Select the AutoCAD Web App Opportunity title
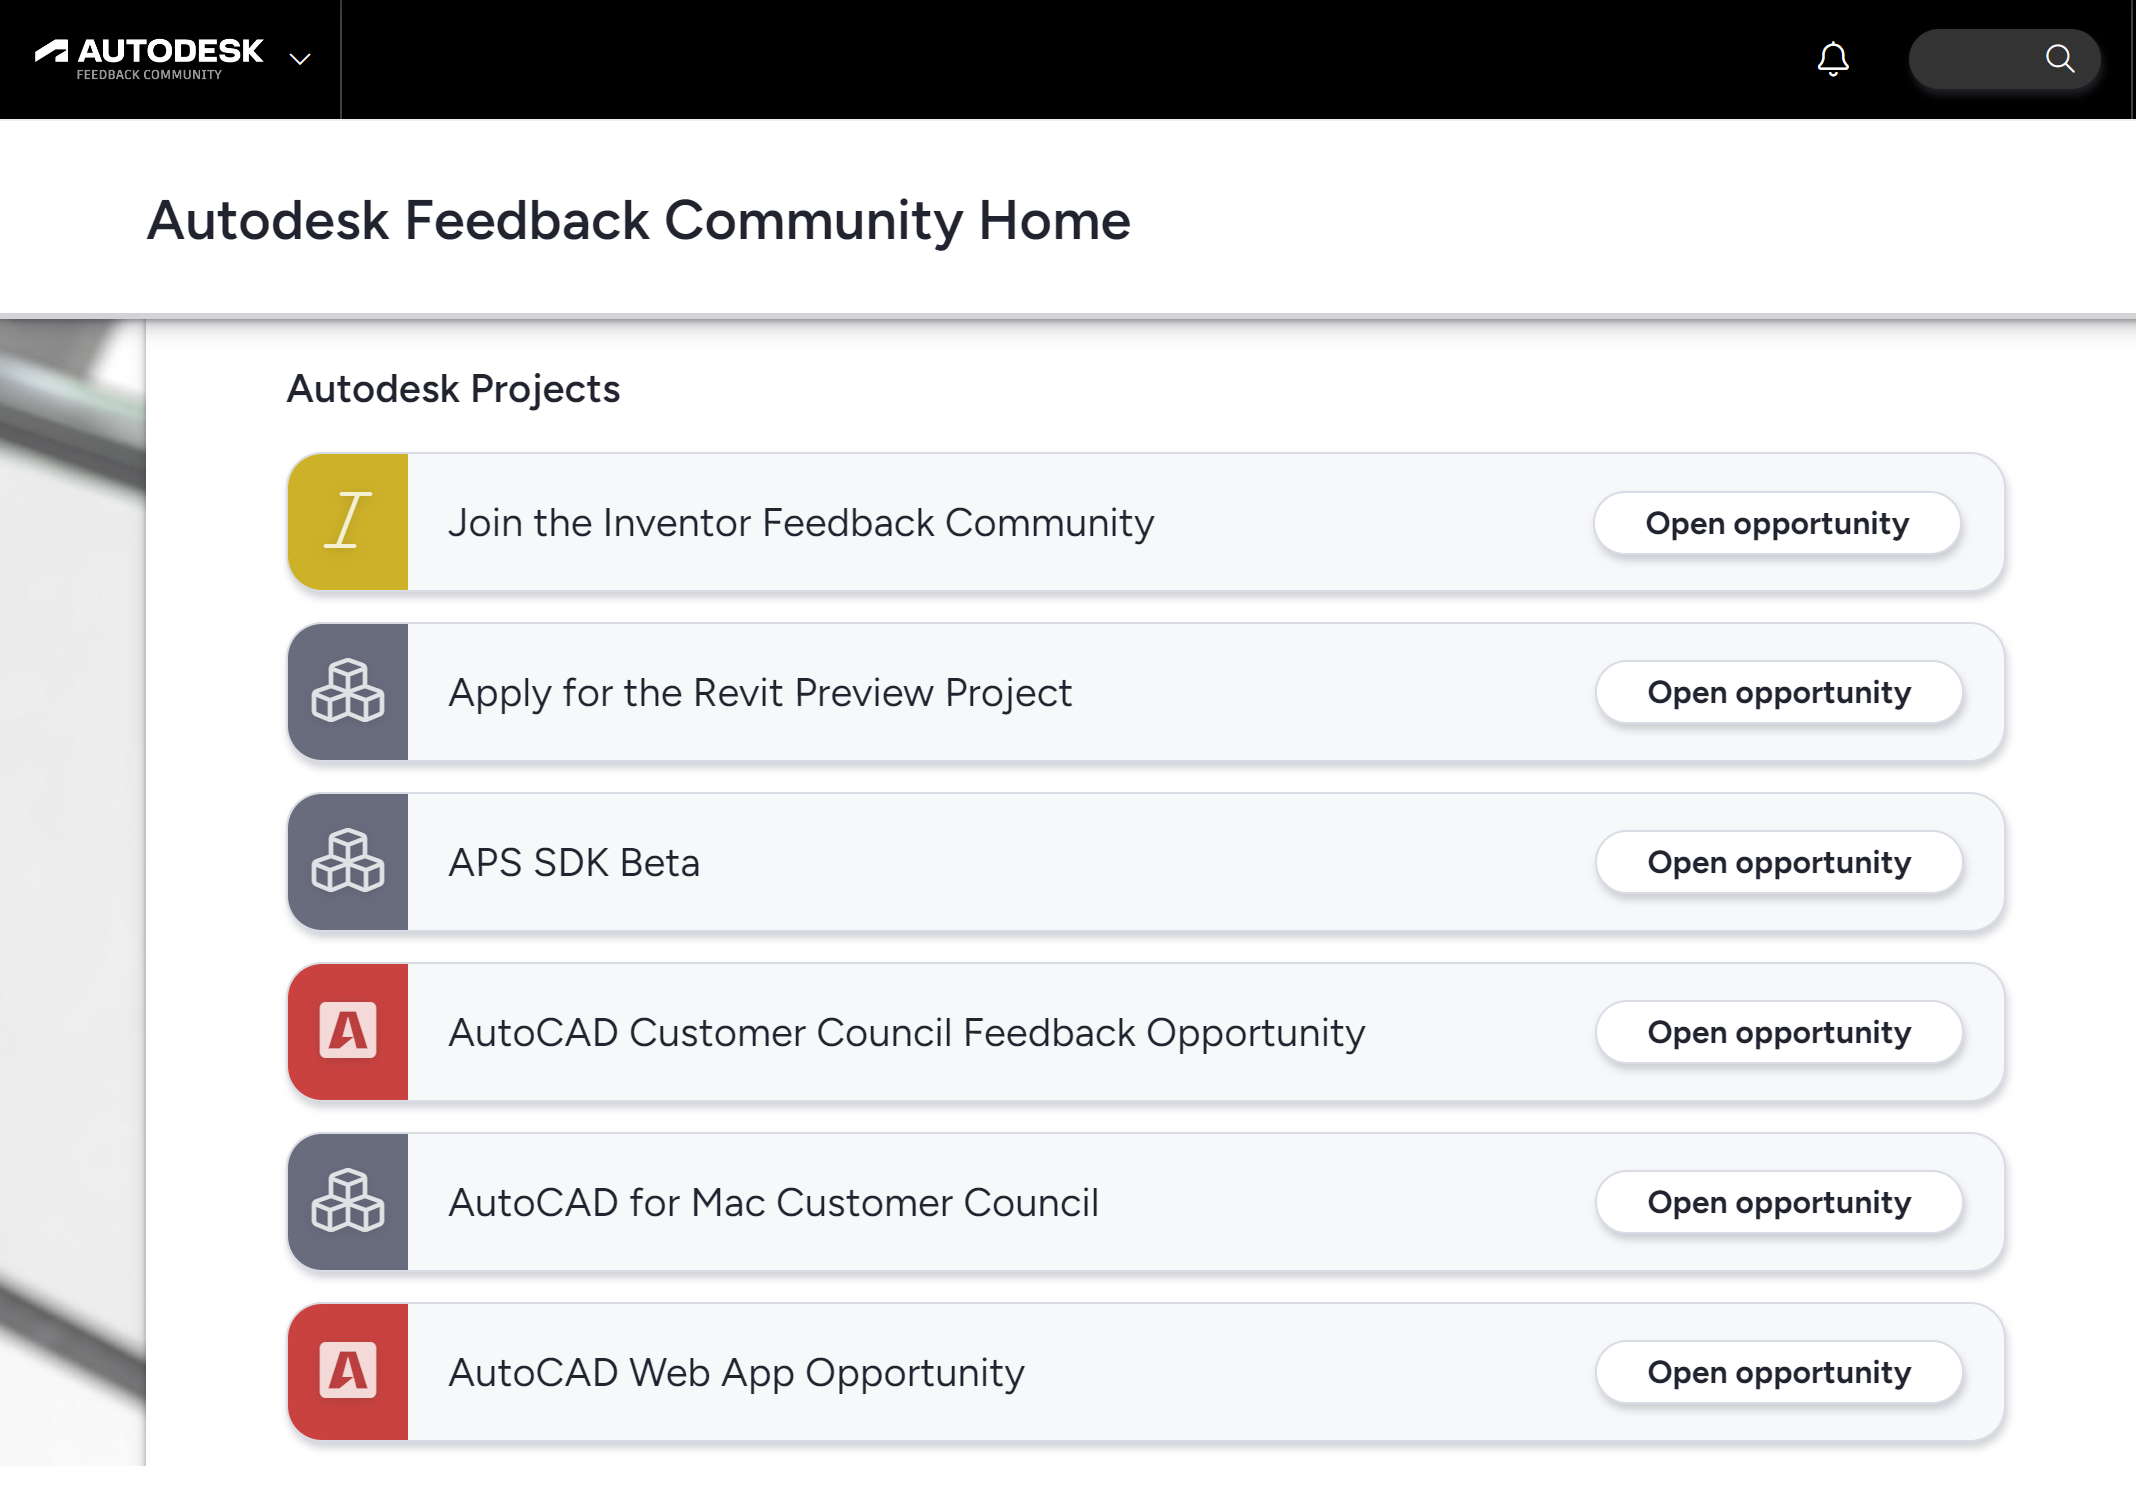Viewport: 2136px width, 1489px height. click(736, 1373)
